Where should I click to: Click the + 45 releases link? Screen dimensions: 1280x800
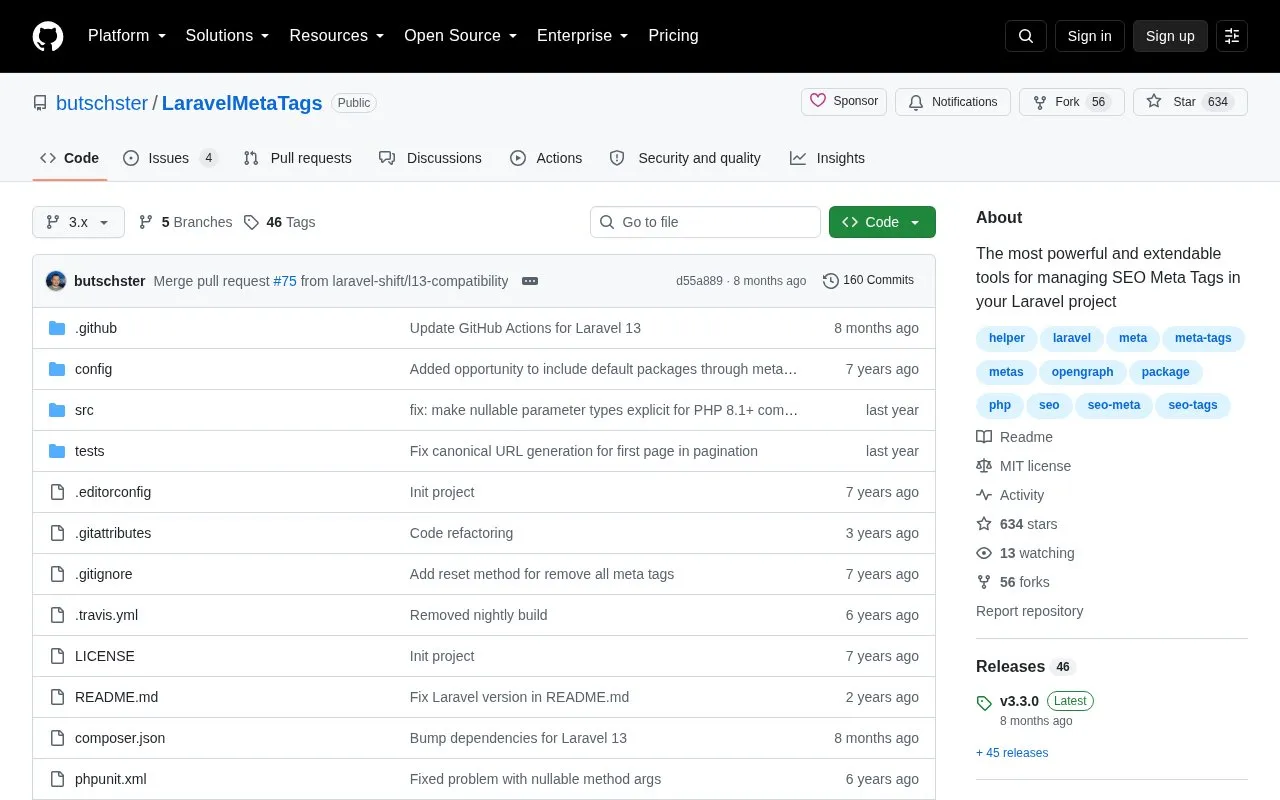1012,753
